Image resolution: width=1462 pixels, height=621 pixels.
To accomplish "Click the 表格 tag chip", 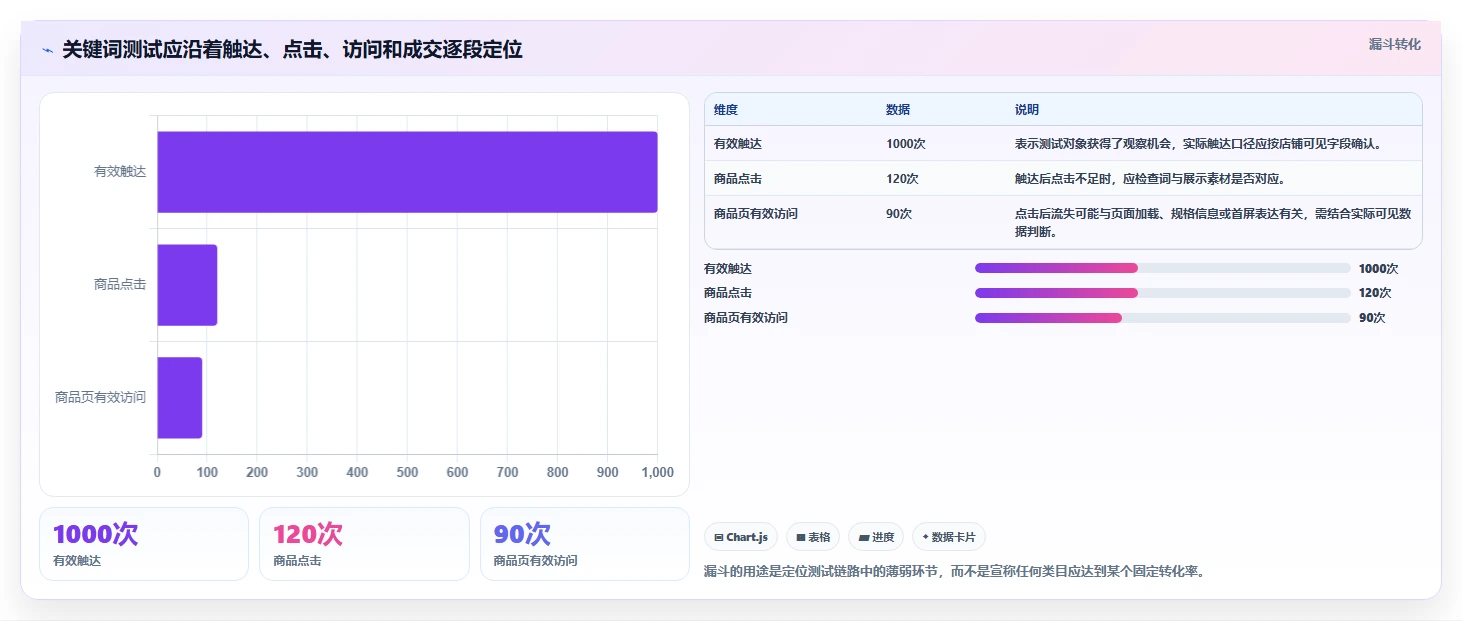I will 813,537.
